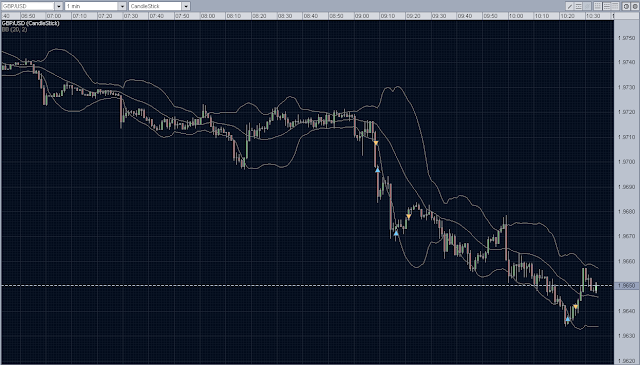Click the highlighted 1.9650 current price tag
640x365 pixels.
coord(627,286)
